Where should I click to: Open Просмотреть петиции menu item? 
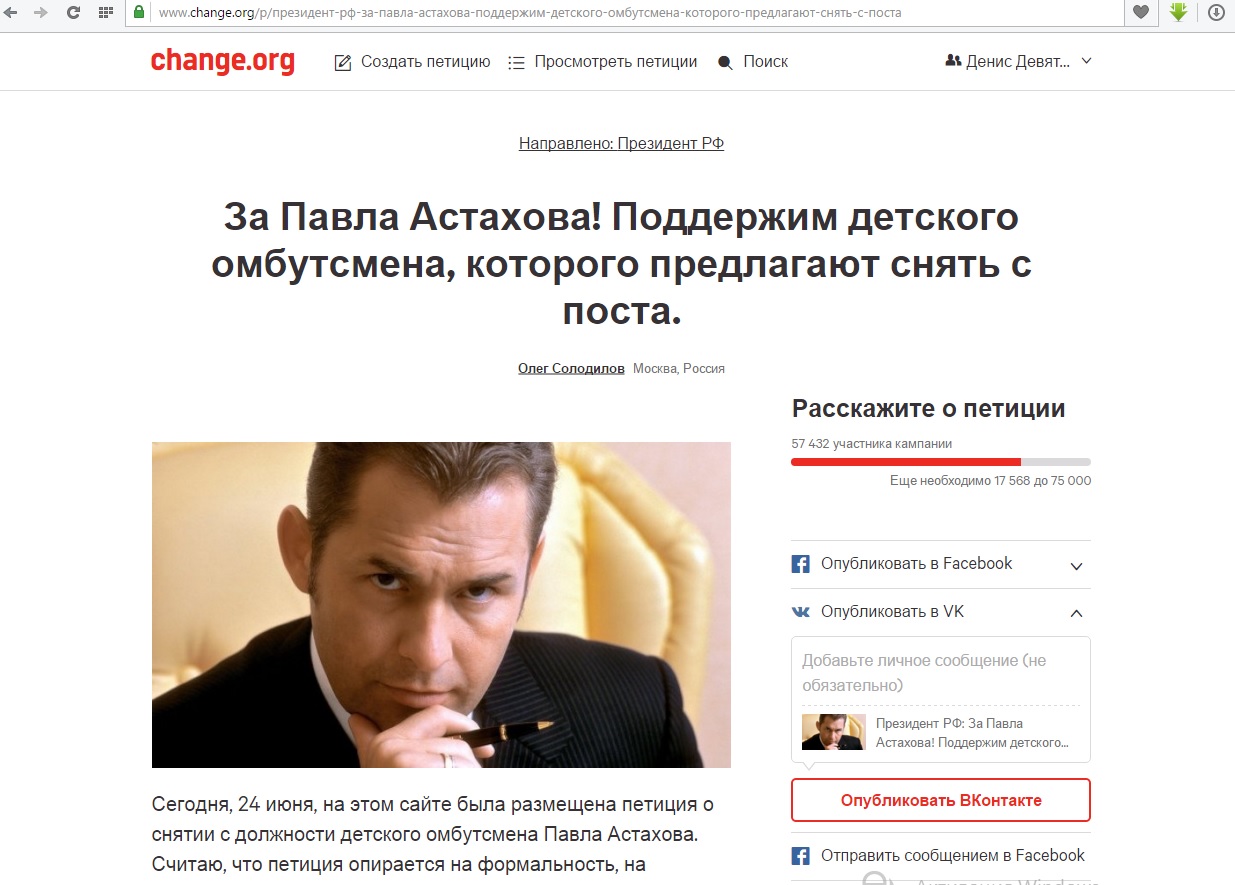[x=602, y=62]
